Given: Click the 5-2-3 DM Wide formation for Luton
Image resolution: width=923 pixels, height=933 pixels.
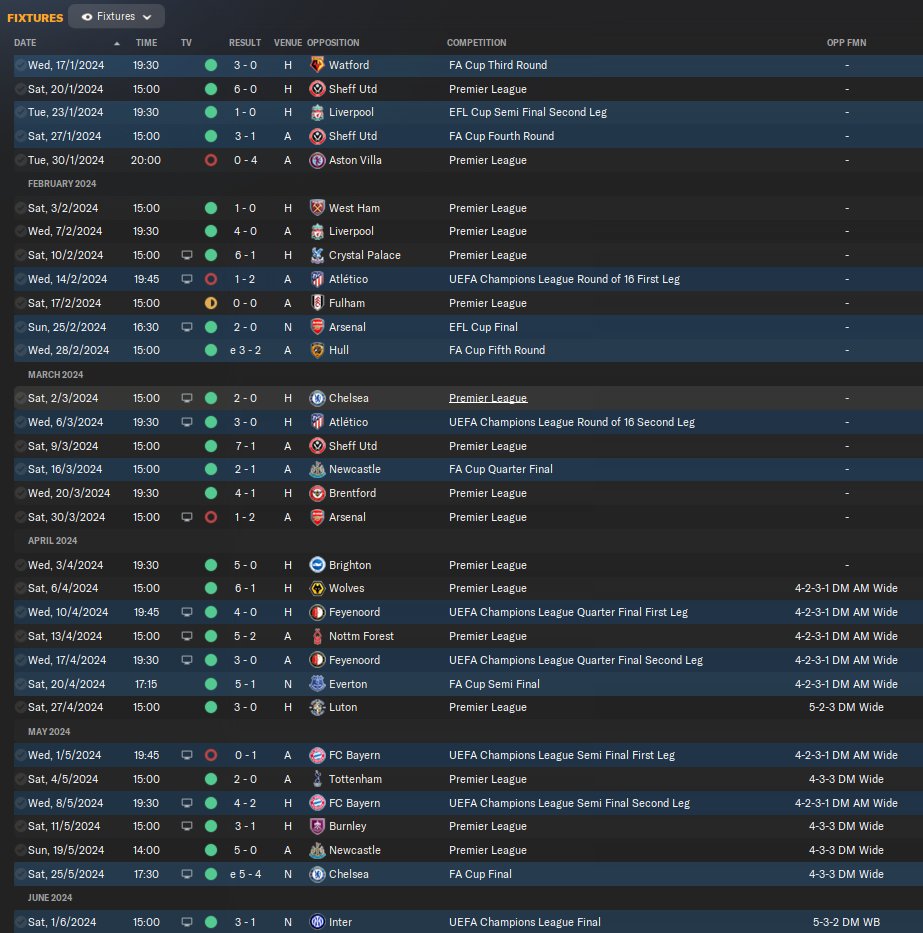Looking at the screenshot, I should coord(846,707).
